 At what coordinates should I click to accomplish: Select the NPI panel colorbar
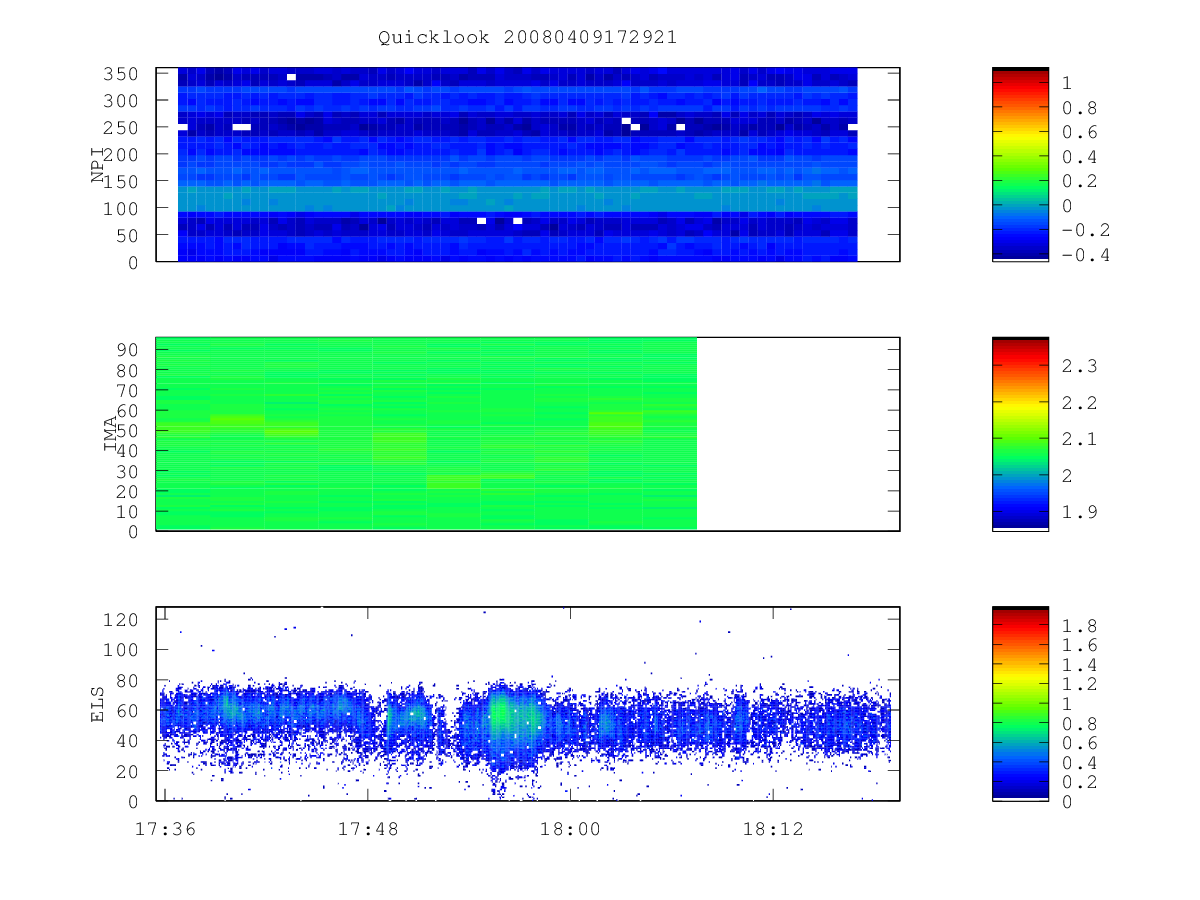(1020, 164)
